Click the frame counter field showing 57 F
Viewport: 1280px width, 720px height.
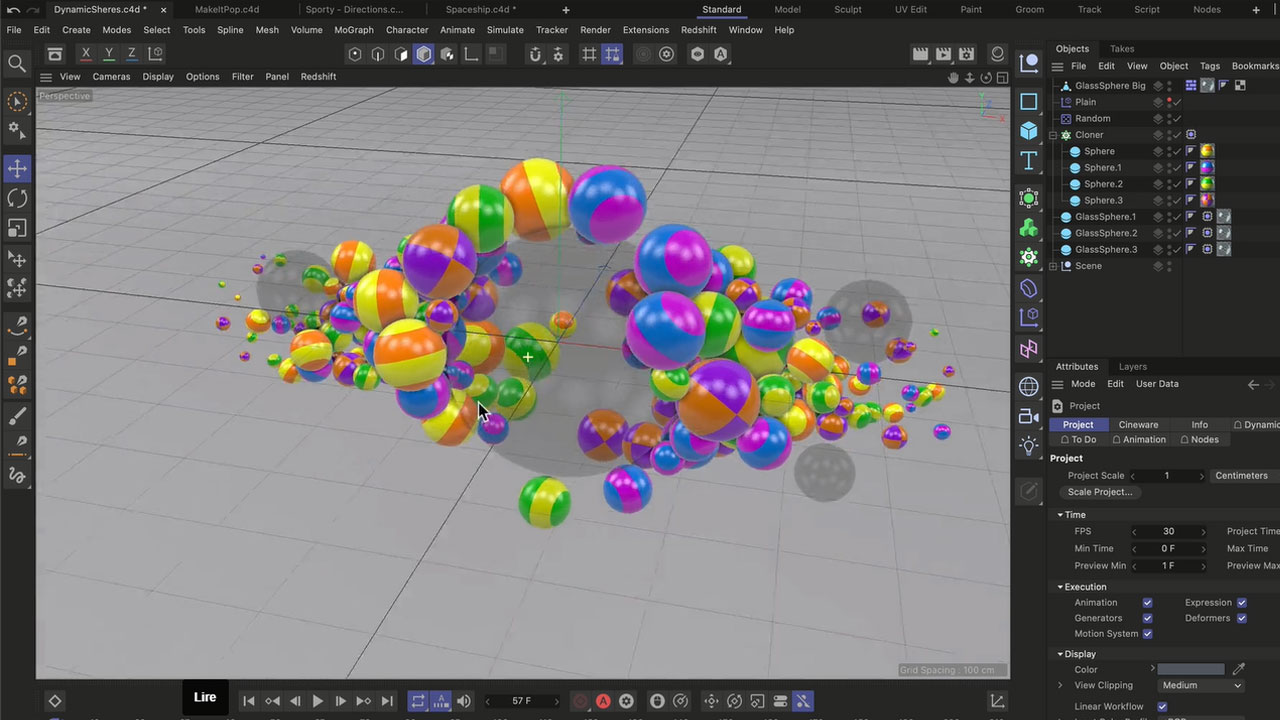point(520,700)
